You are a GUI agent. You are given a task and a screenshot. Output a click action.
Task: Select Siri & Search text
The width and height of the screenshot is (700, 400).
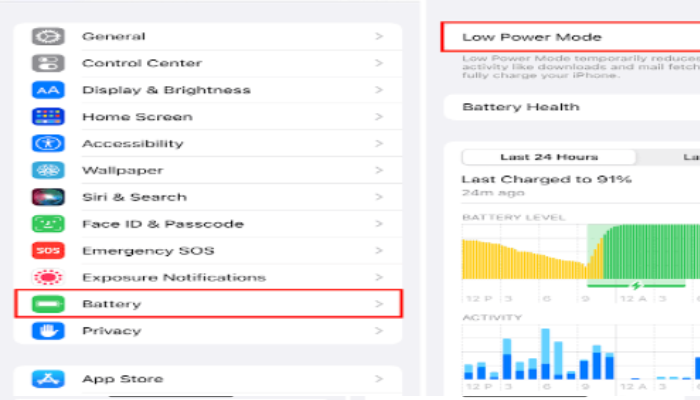tap(134, 197)
